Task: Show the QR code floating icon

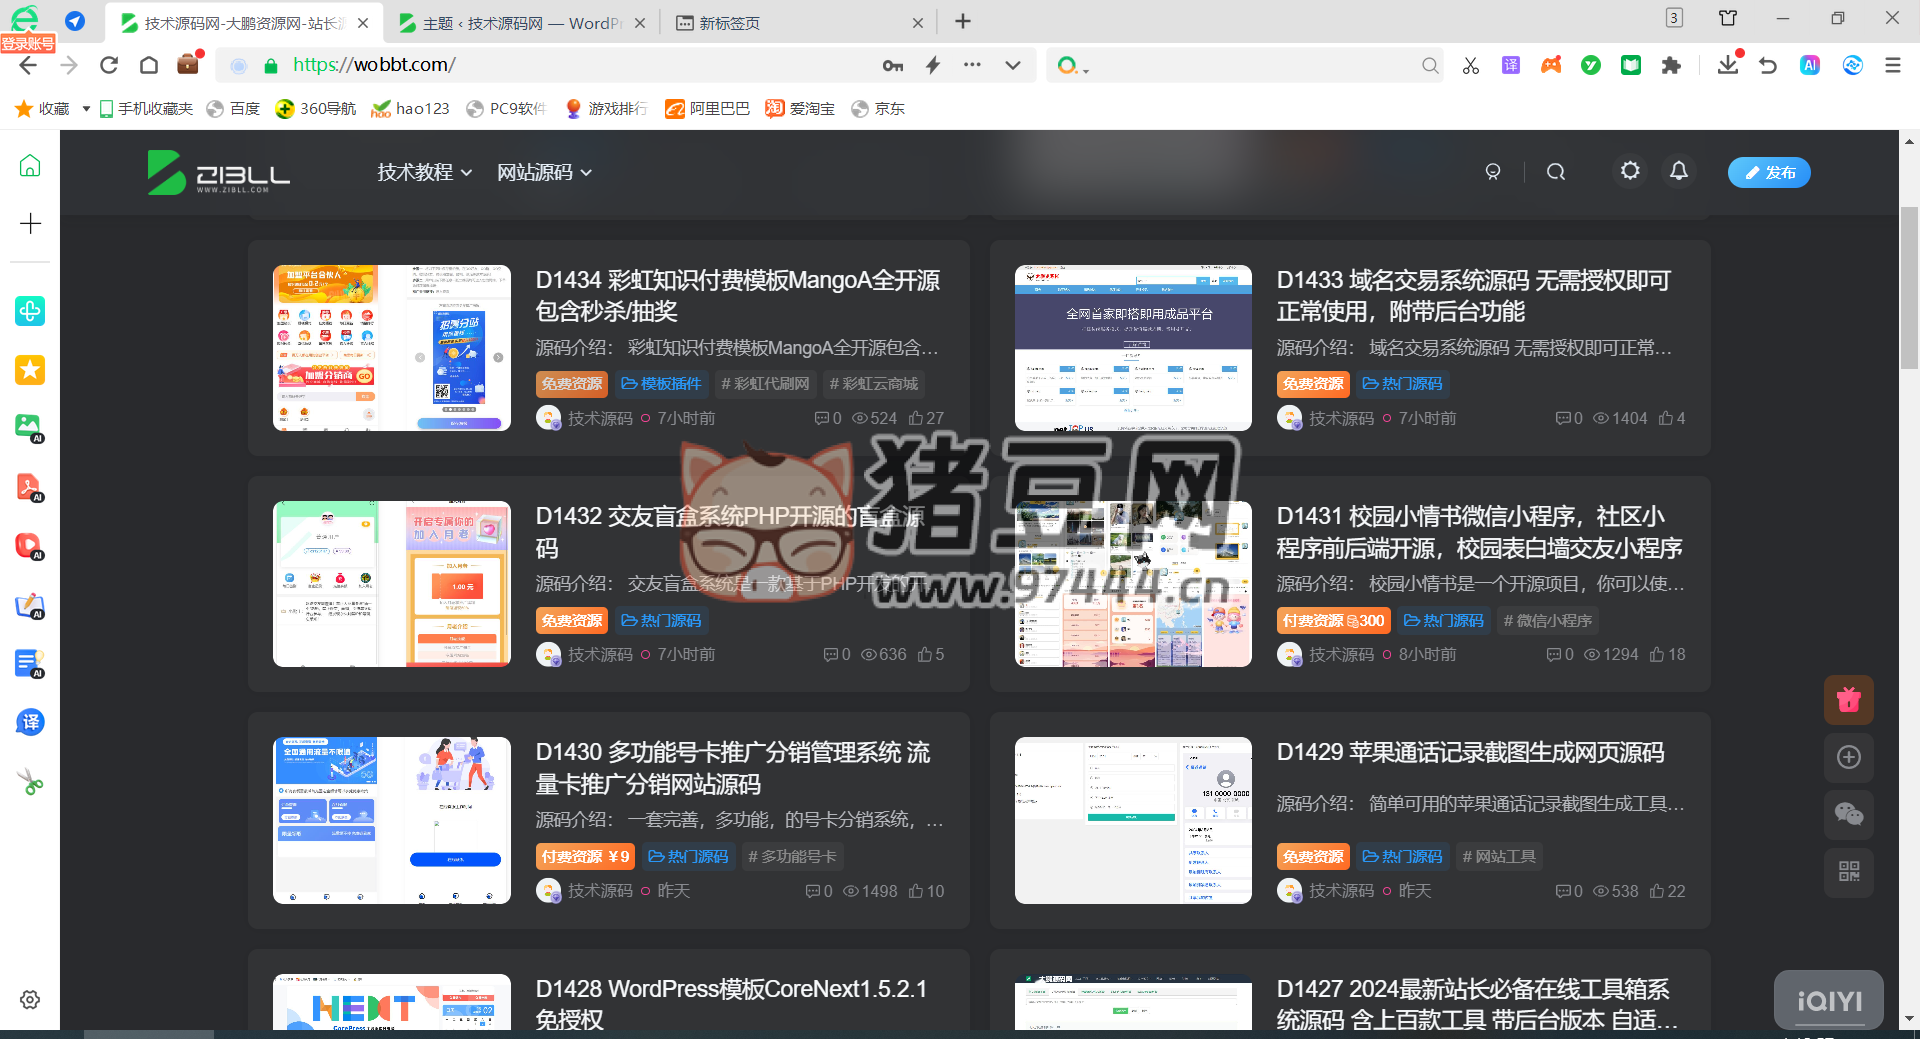Action: [1848, 871]
